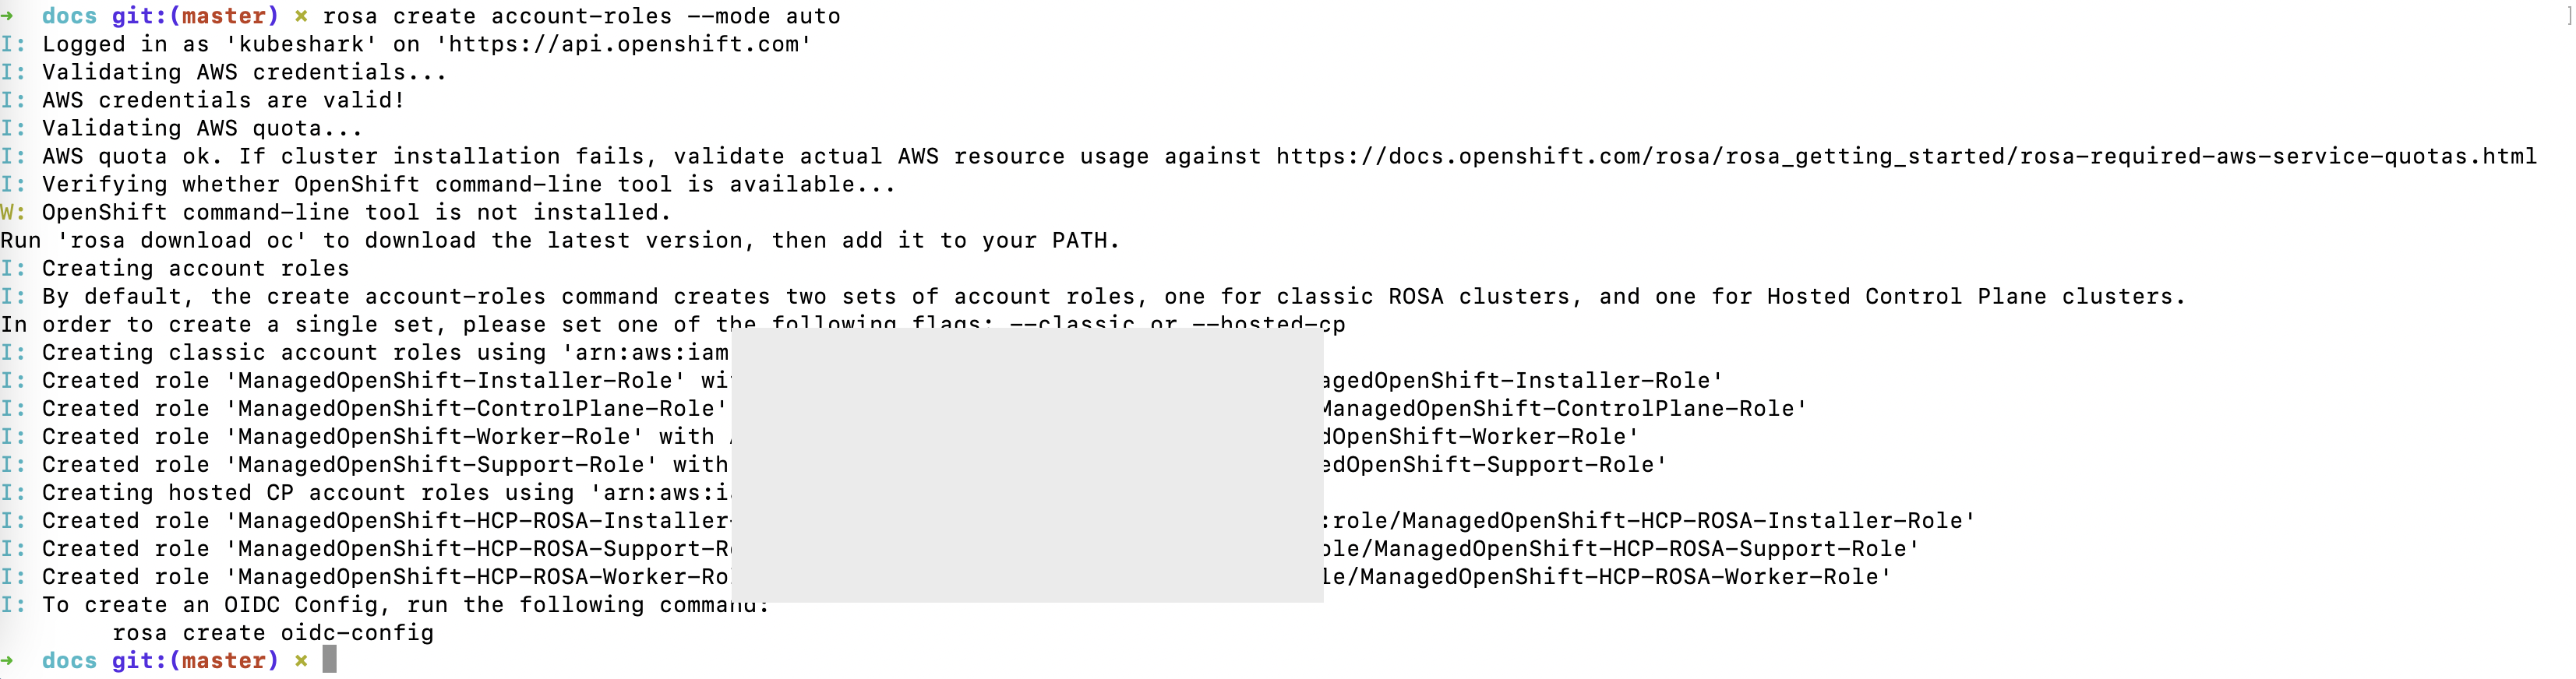Click the green arrow on the first prompt line
Screen dimensions: 2576x679
point(8,16)
